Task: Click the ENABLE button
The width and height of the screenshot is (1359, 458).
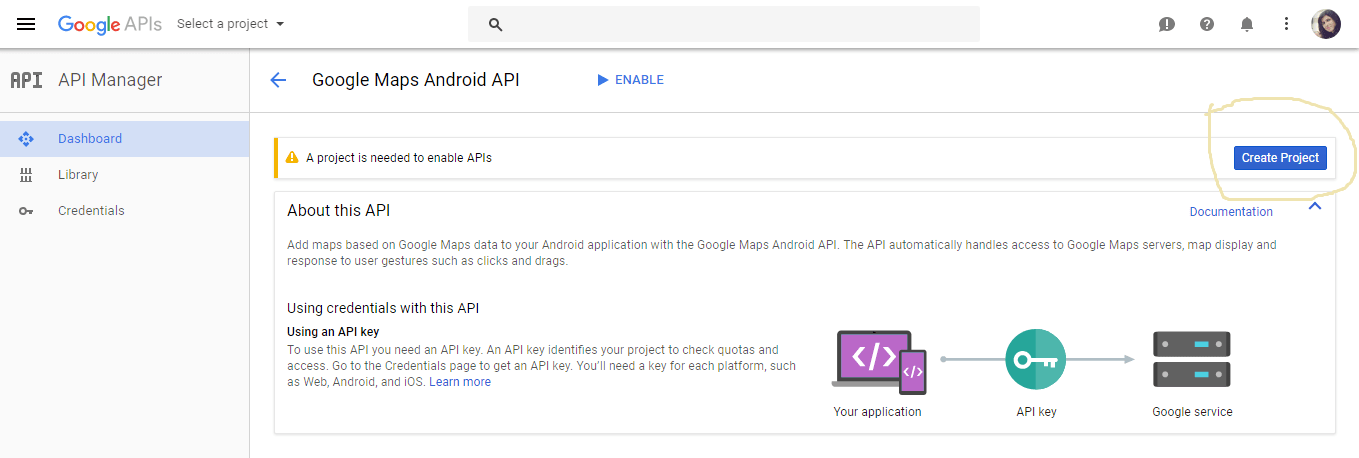Action: [x=630, y=80]
